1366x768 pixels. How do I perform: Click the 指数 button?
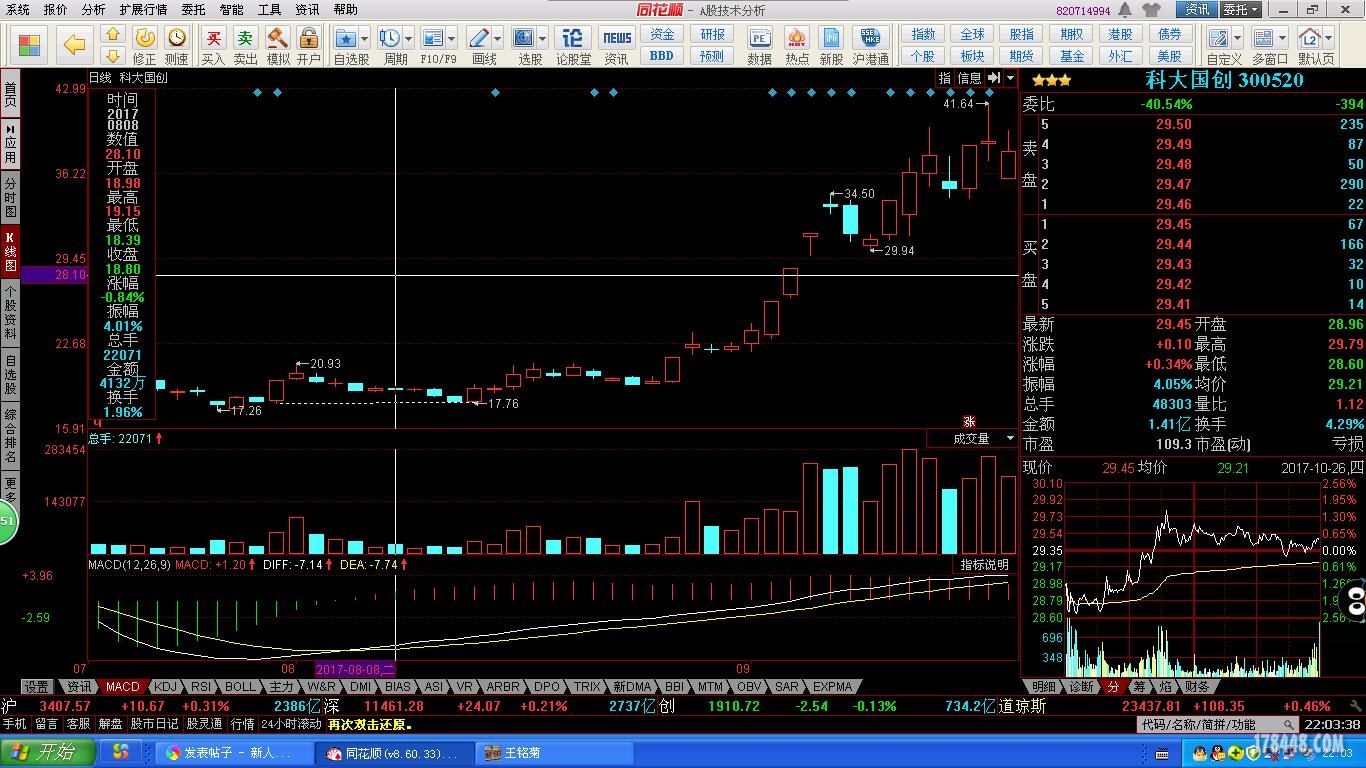[923, 35]
